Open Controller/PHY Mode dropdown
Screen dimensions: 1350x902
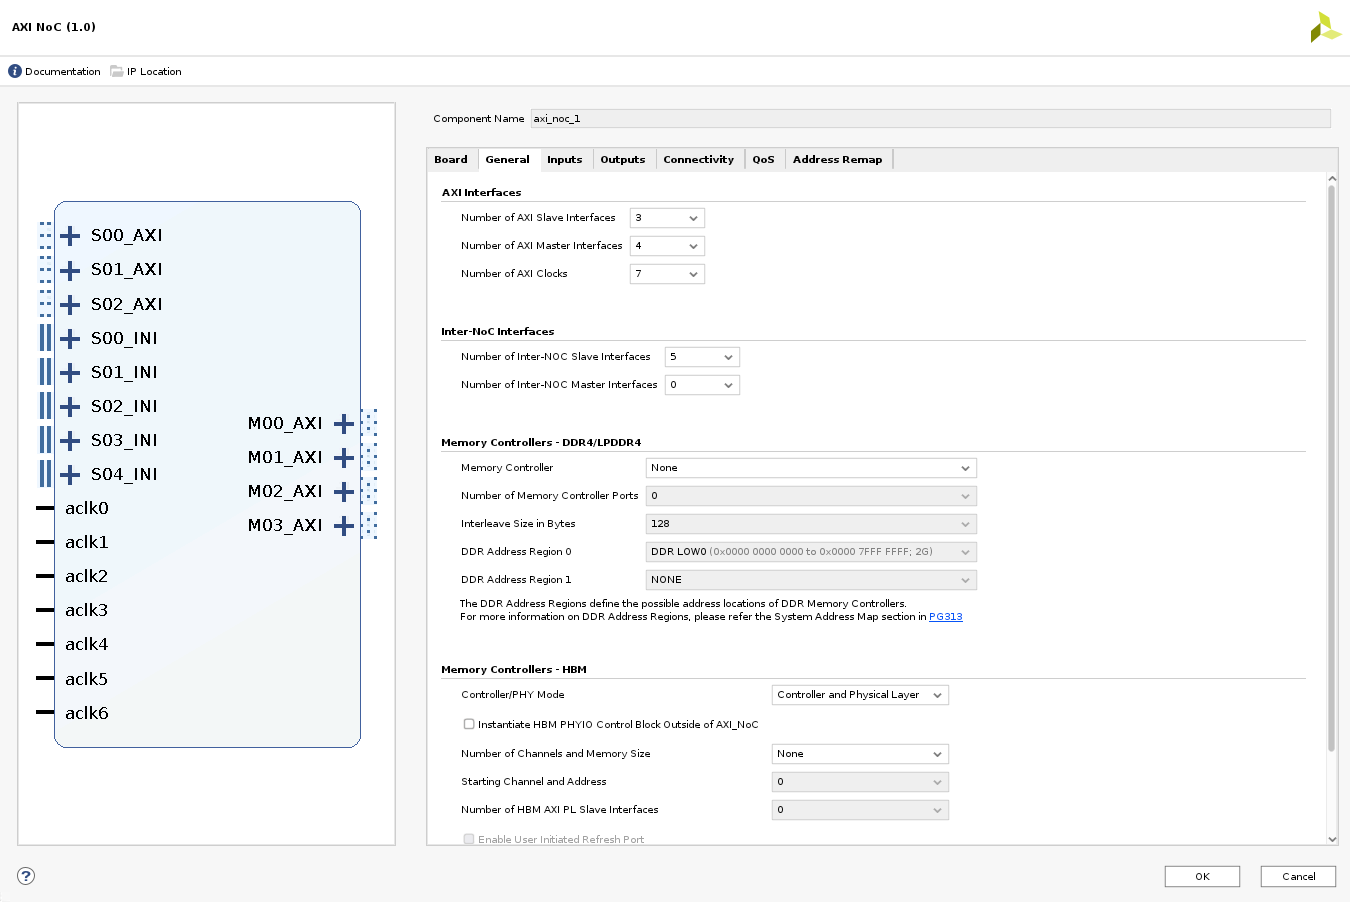(859, 695)
